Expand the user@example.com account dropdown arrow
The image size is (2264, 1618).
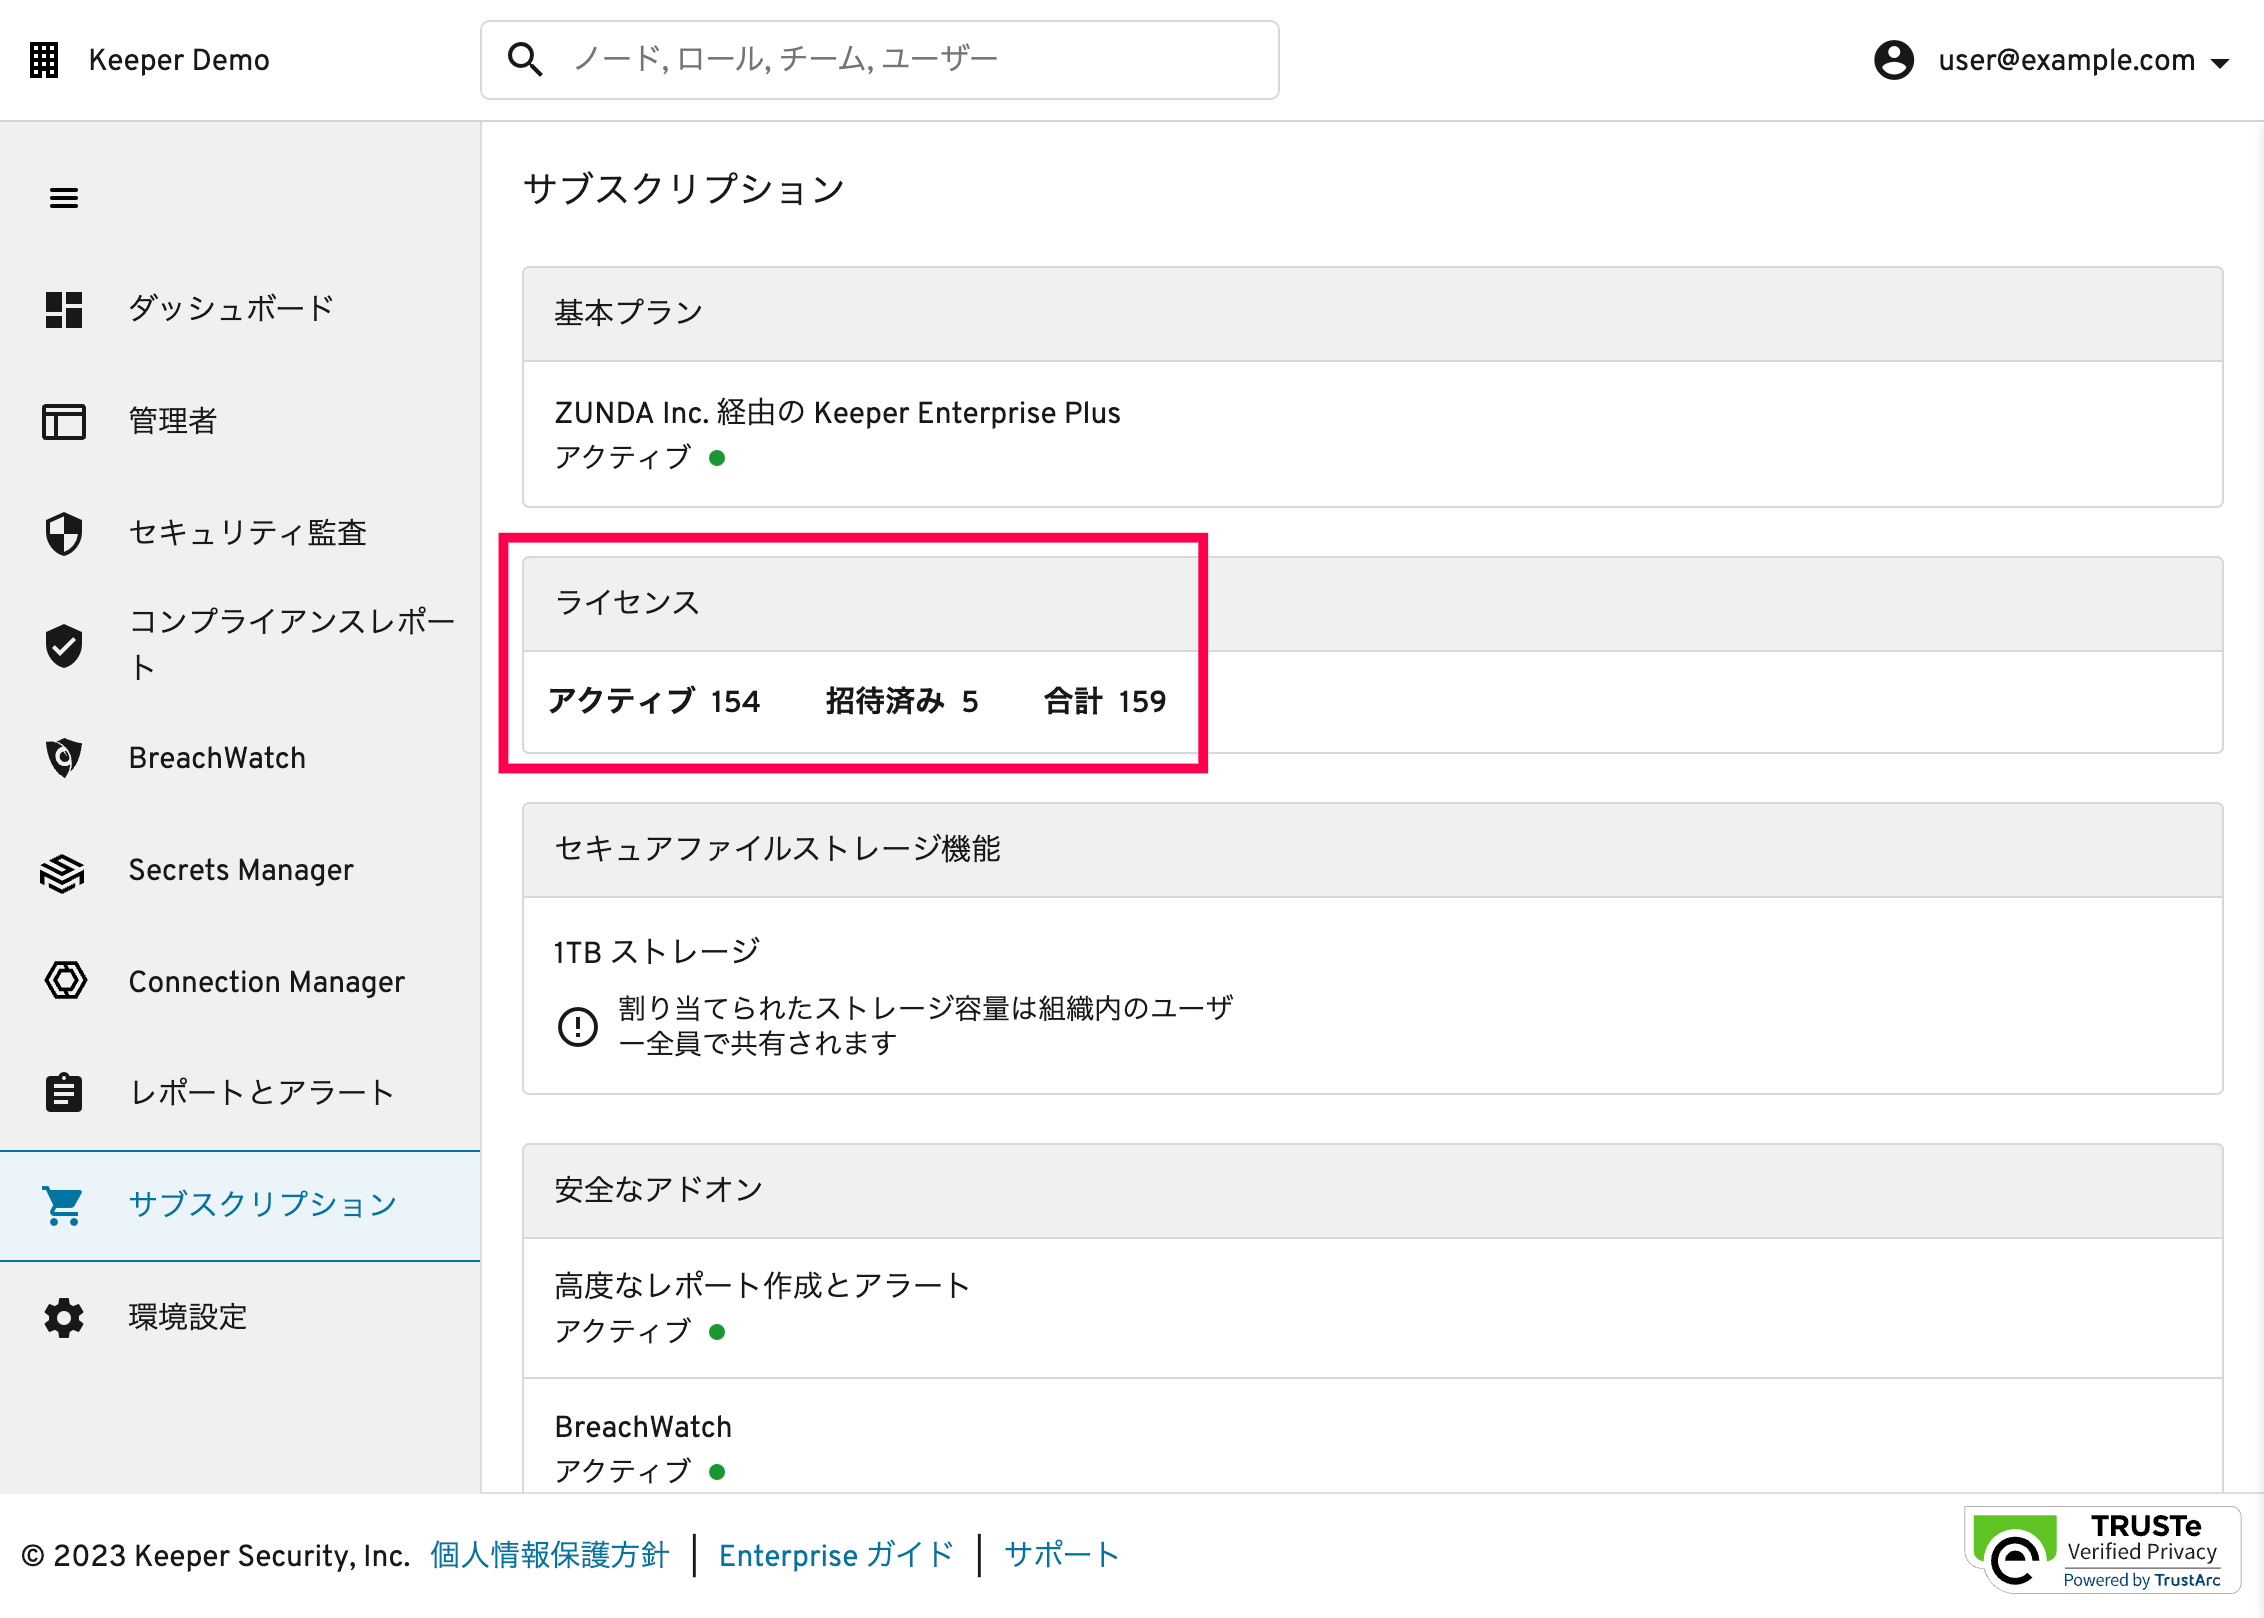[2220, 63]
